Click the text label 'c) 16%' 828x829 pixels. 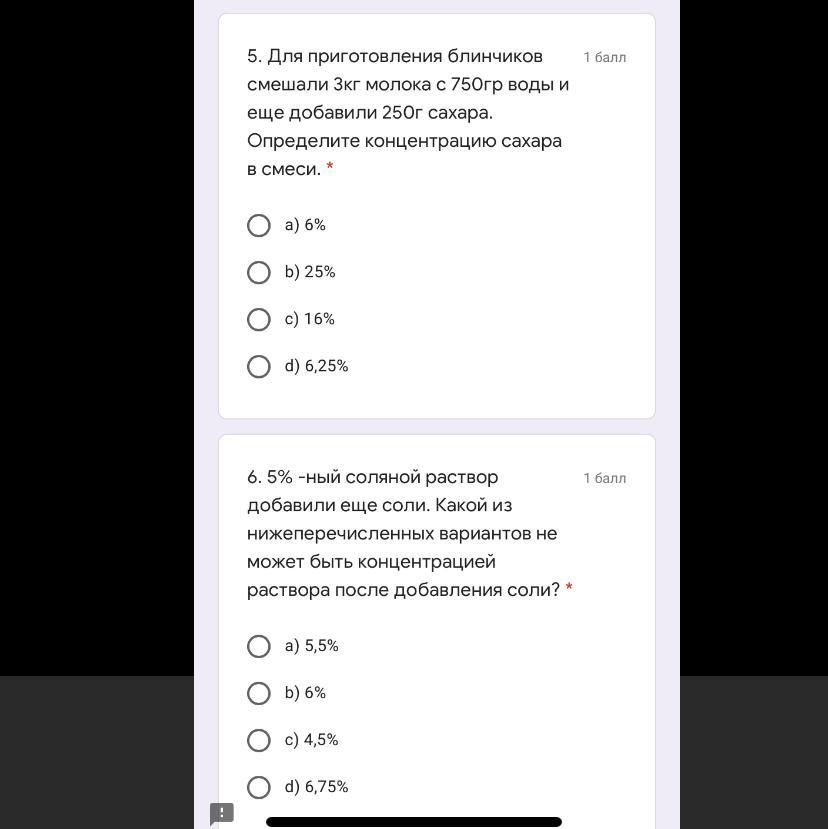[x=310, y=320]
